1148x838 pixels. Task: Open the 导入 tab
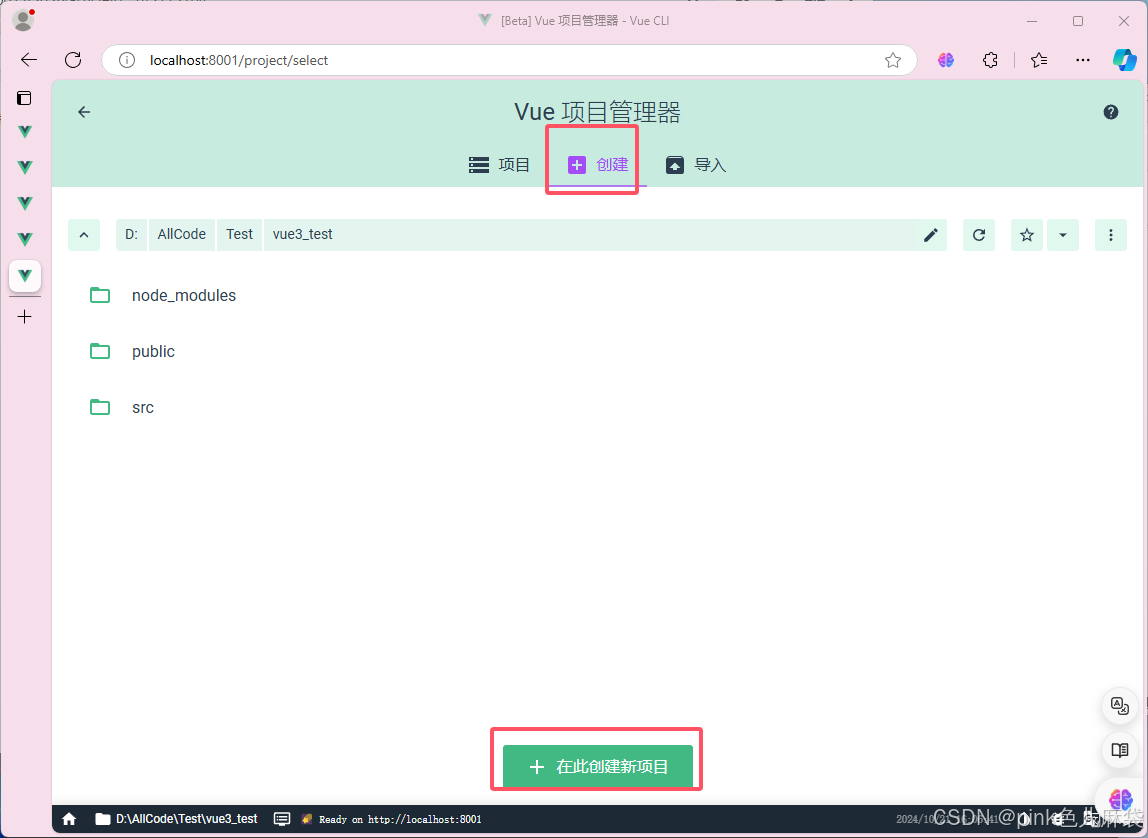tap(696, 165)
